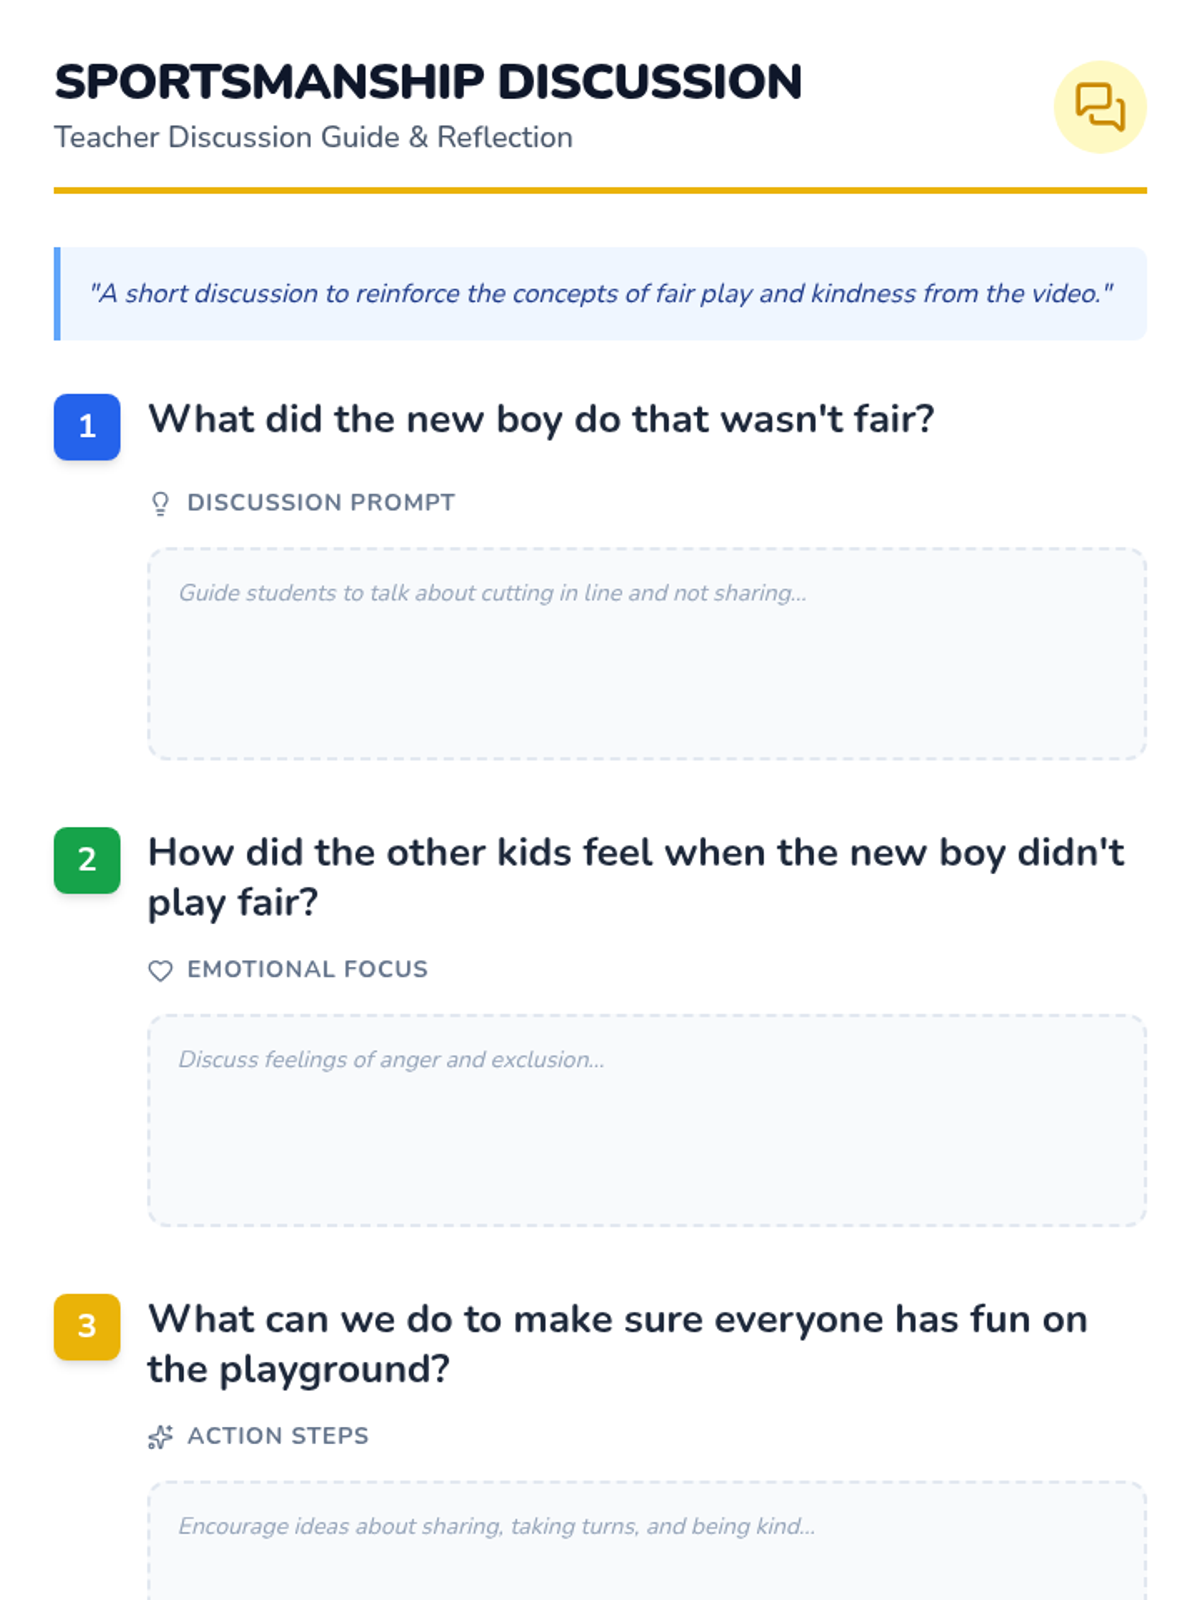Click the lightbulb icon beside Discussion Prompt

[160, 503]
